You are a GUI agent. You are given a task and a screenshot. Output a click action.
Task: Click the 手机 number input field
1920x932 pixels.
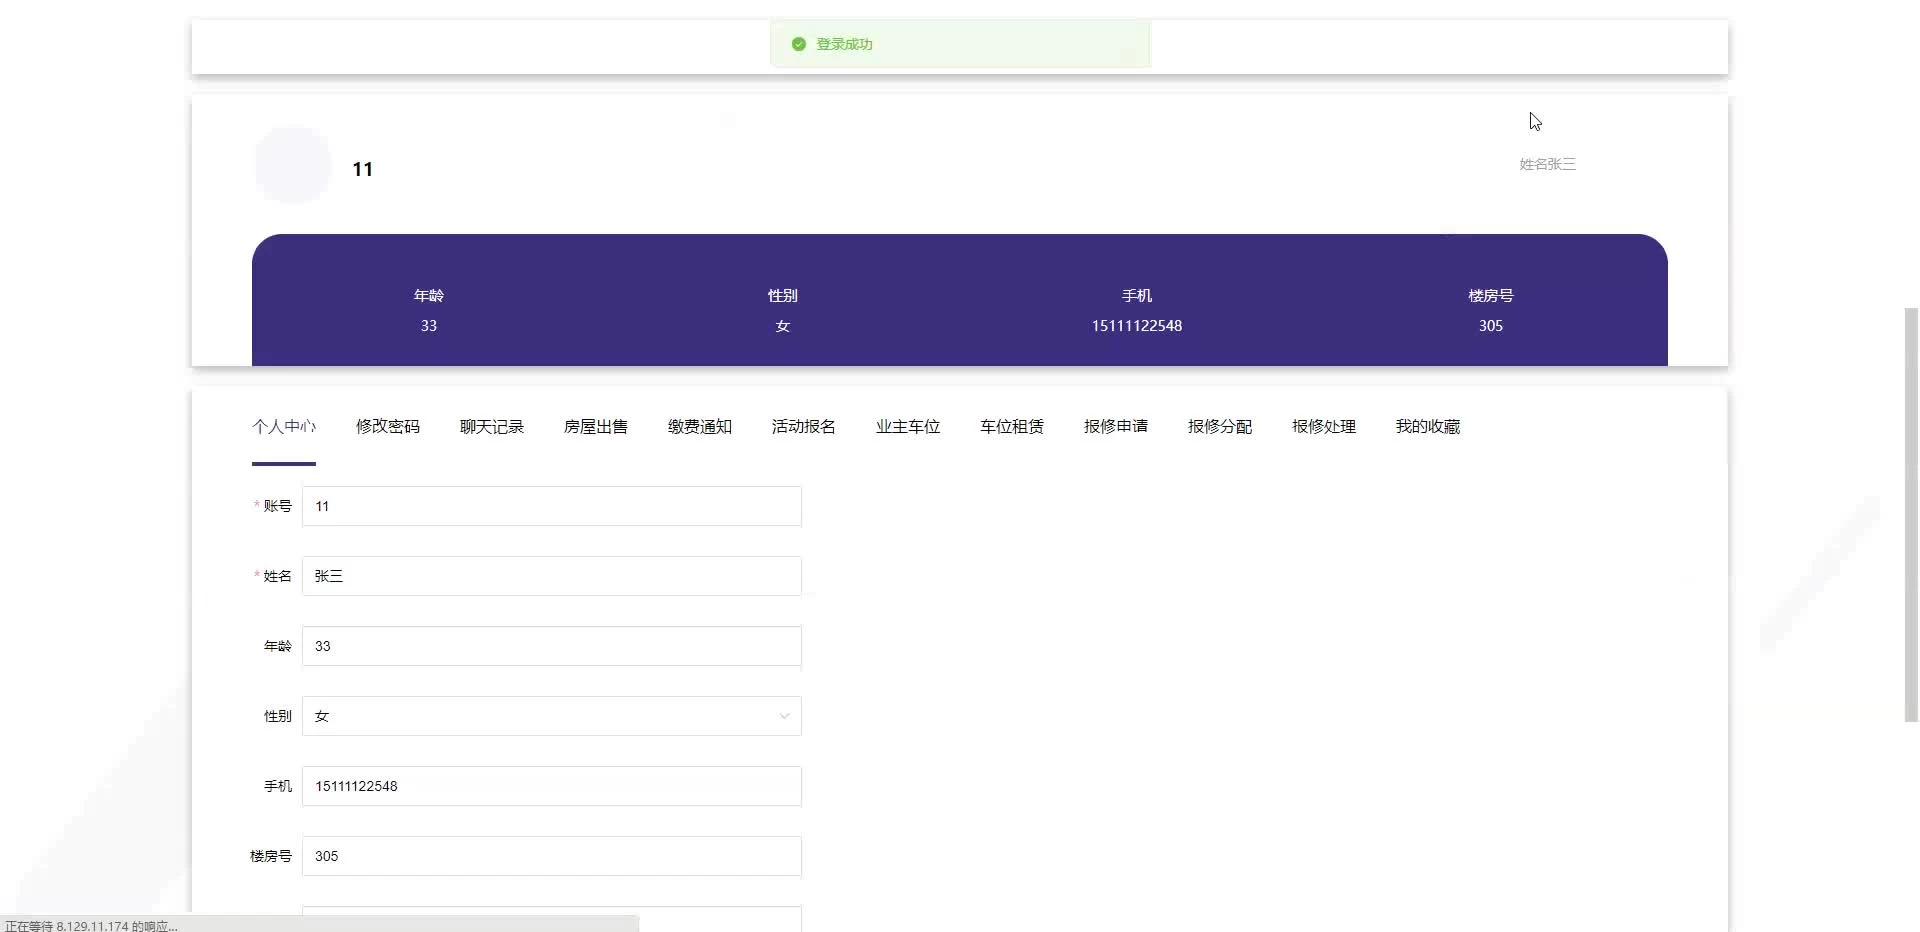pos(552,786)
